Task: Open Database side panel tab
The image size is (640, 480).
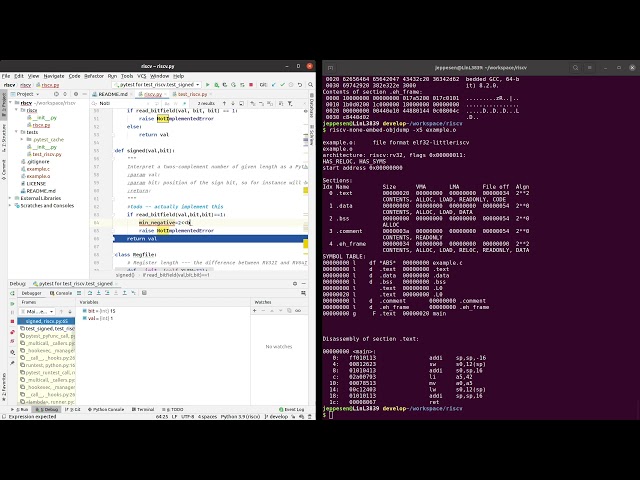Action: (x=312, y=104)
